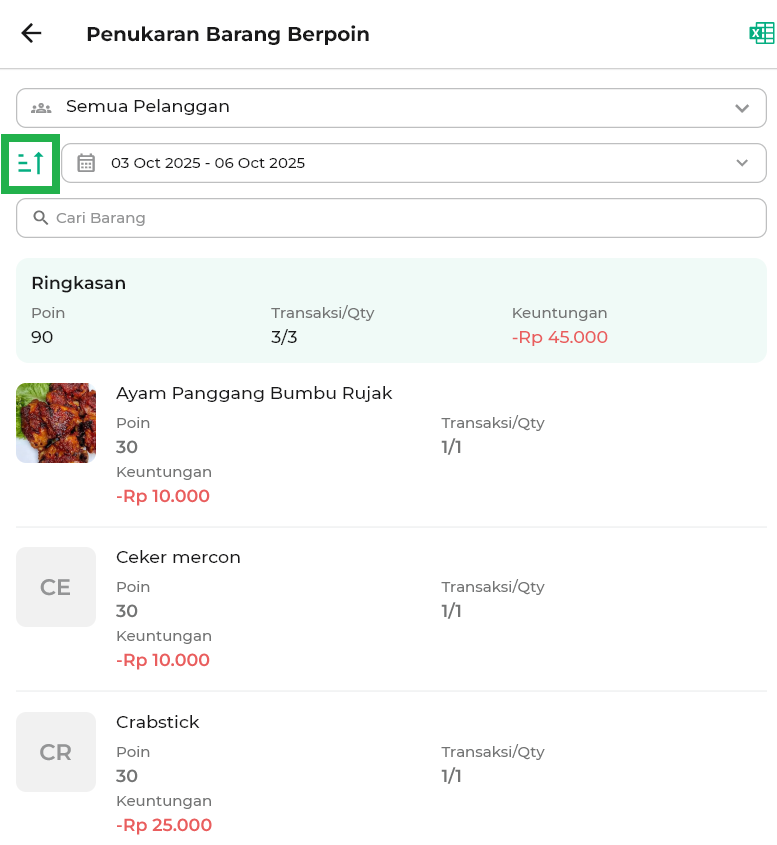
Task: Open the Ayam Panggang product photo
Action: click(56, 423)
